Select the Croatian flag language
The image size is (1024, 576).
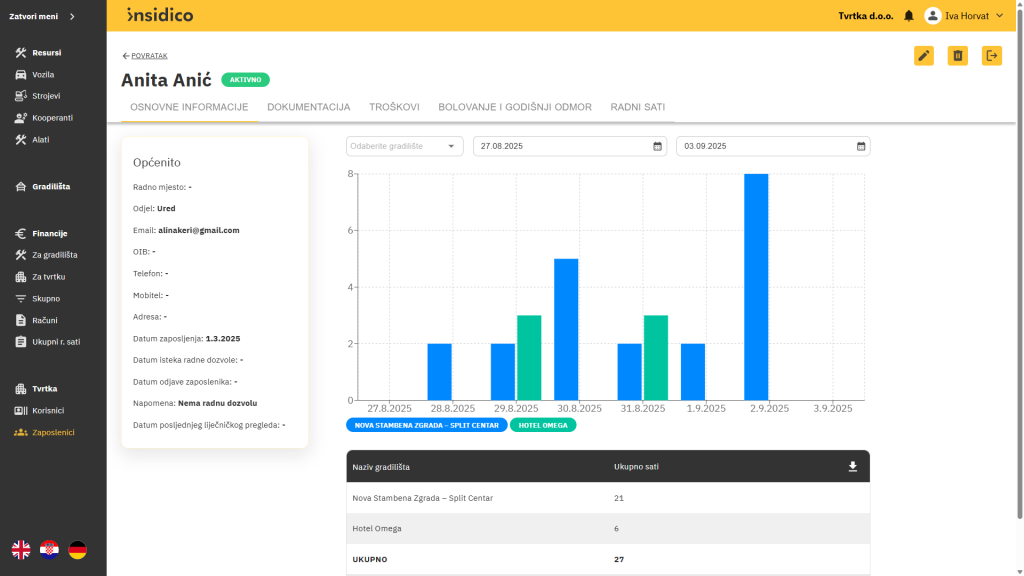[49, 549]
